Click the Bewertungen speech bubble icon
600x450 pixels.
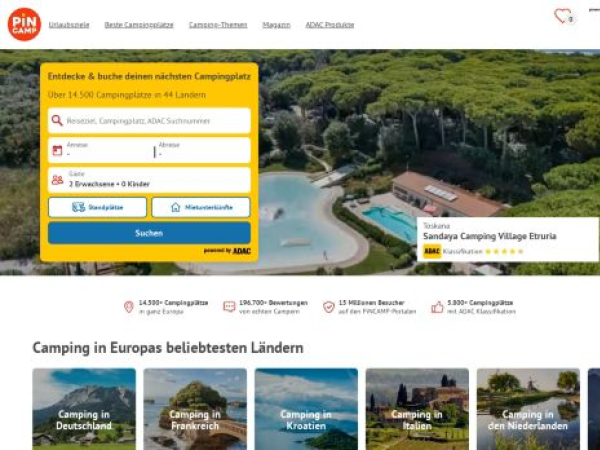(229, 307)
